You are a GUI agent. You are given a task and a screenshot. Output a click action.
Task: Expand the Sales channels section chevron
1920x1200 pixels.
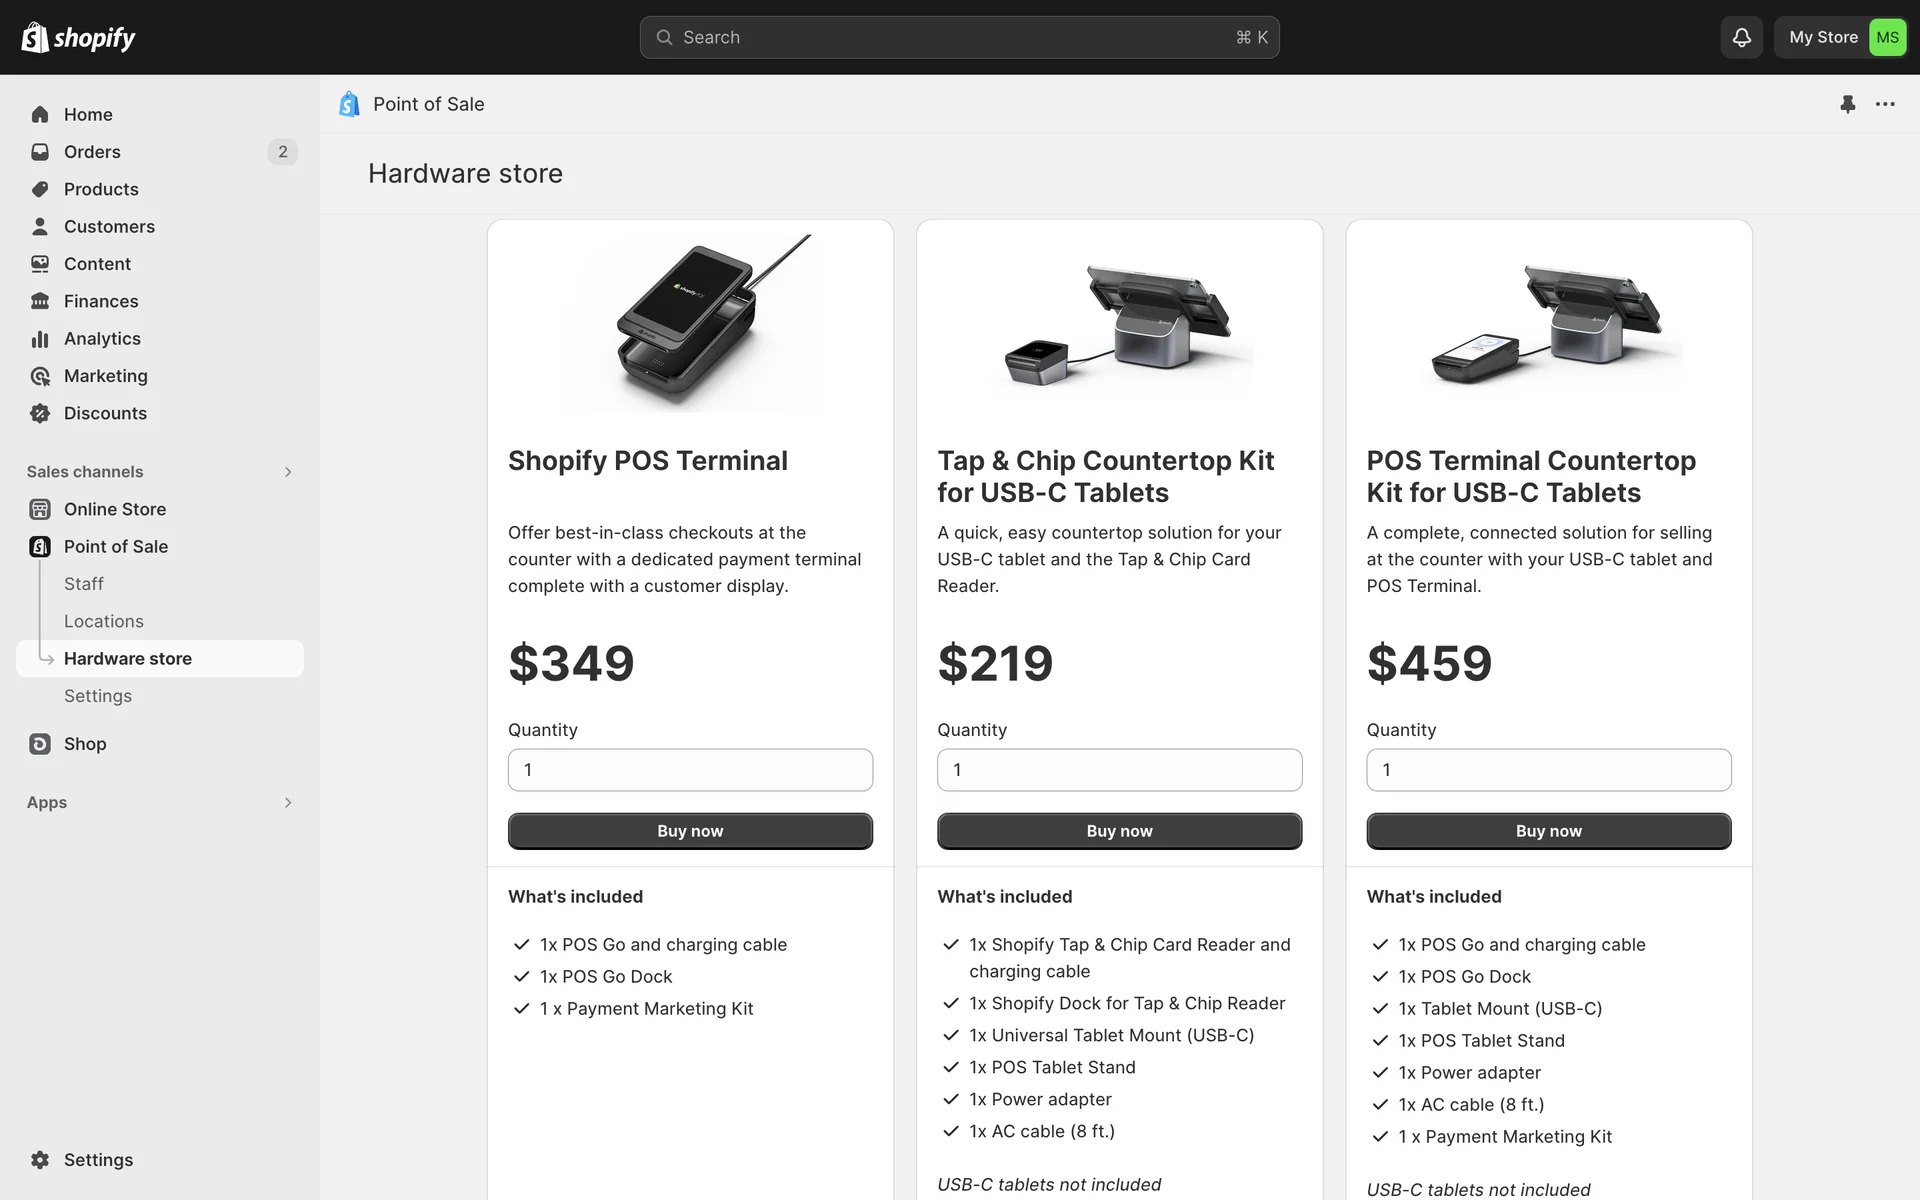[288, 472]
